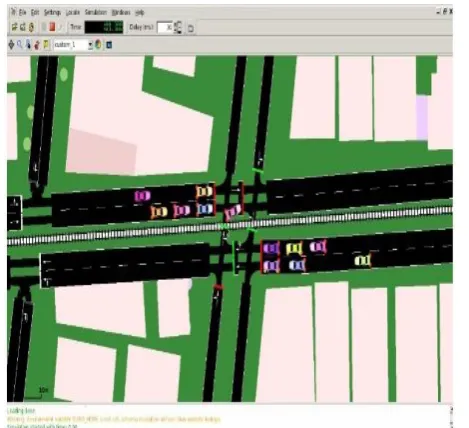Click the recenter view diamond icon
The image size is (469, 428).
[11, 44]
